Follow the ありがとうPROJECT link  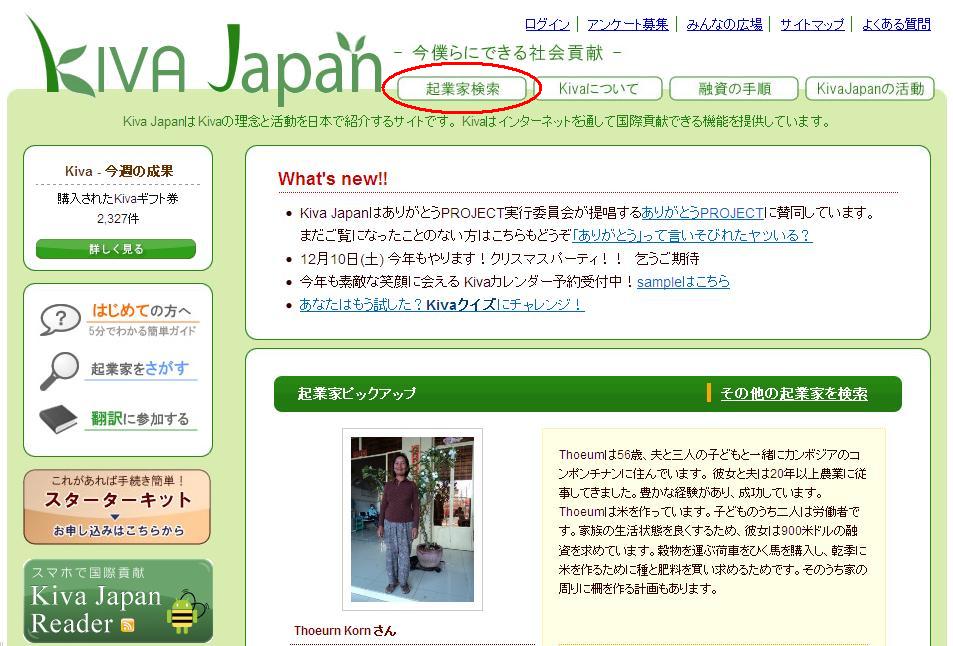[x=702, y=213]
